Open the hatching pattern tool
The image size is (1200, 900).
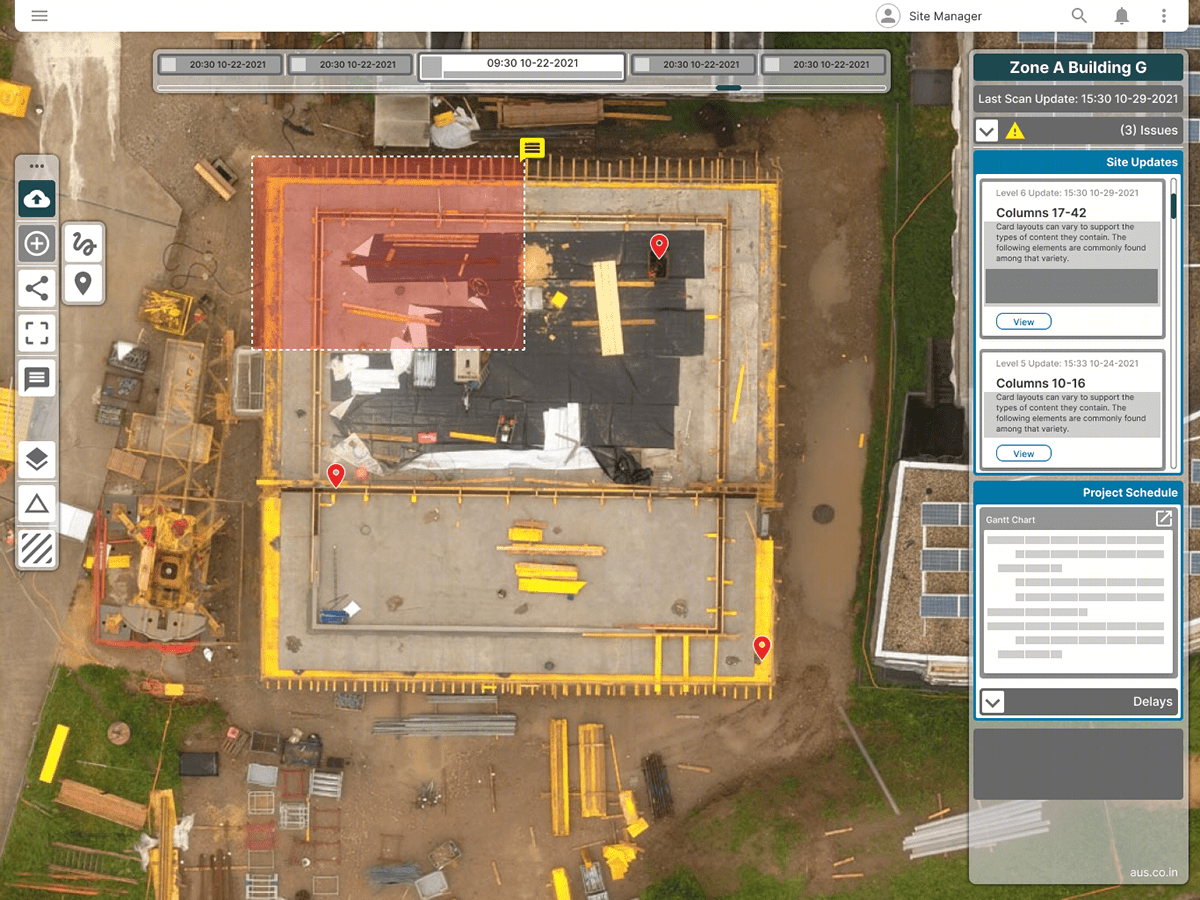coord(36,548)
